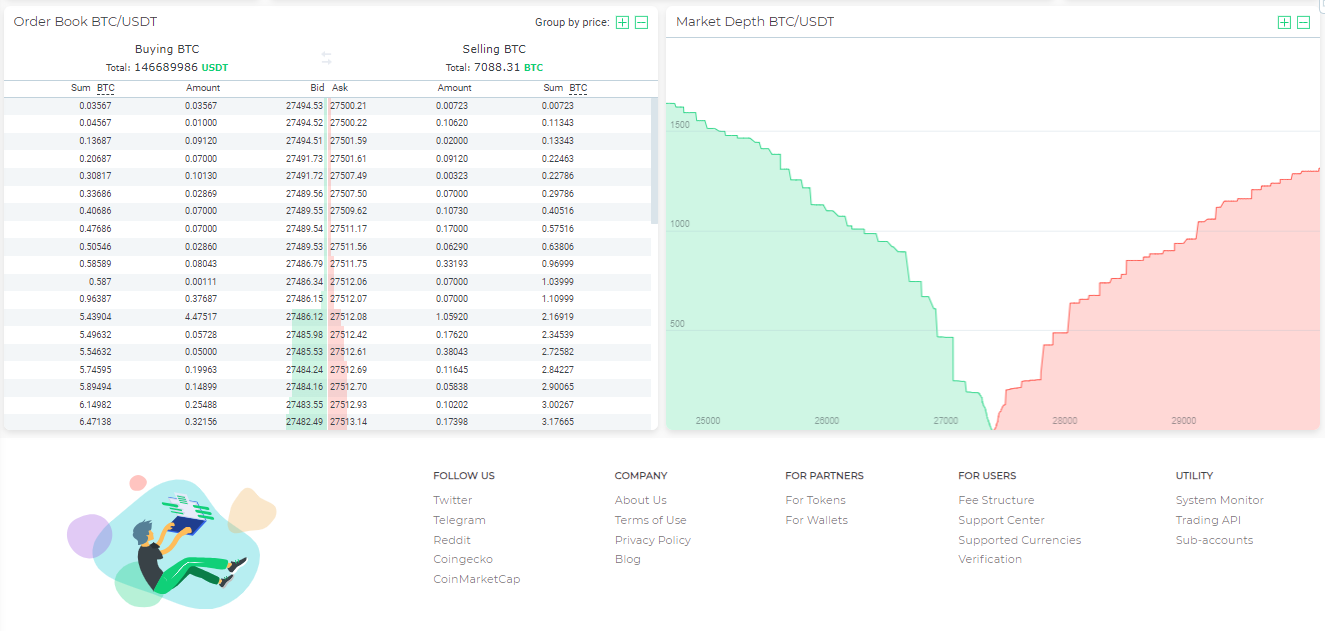Visit CoinMarketCap footer link
Screen dimensions: 1325x631
[476, 579]
